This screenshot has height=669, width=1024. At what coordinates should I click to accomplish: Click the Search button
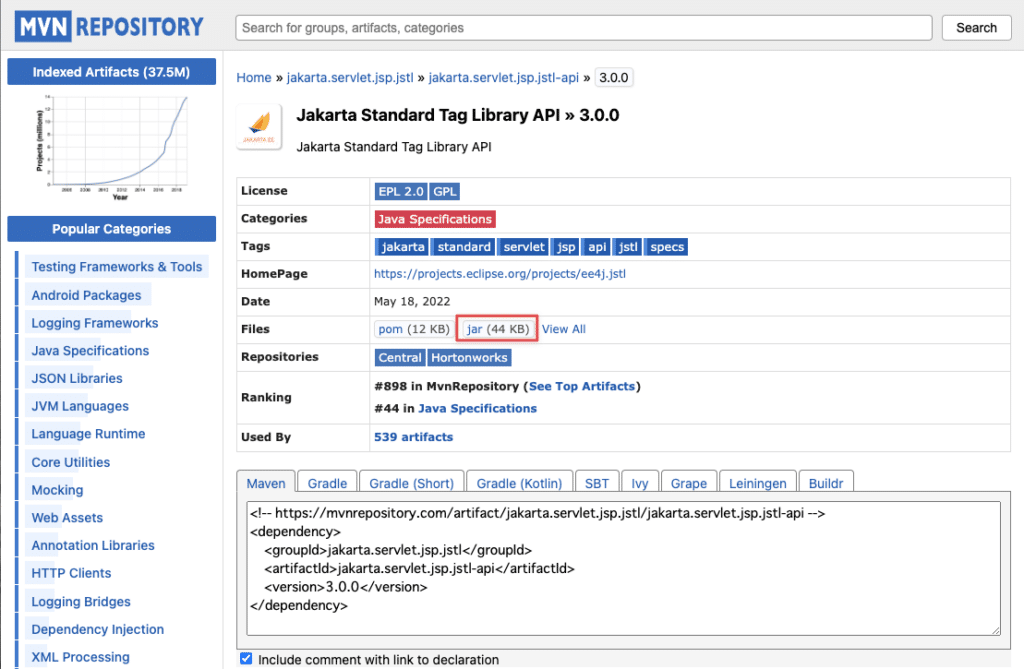coord(975,28)
